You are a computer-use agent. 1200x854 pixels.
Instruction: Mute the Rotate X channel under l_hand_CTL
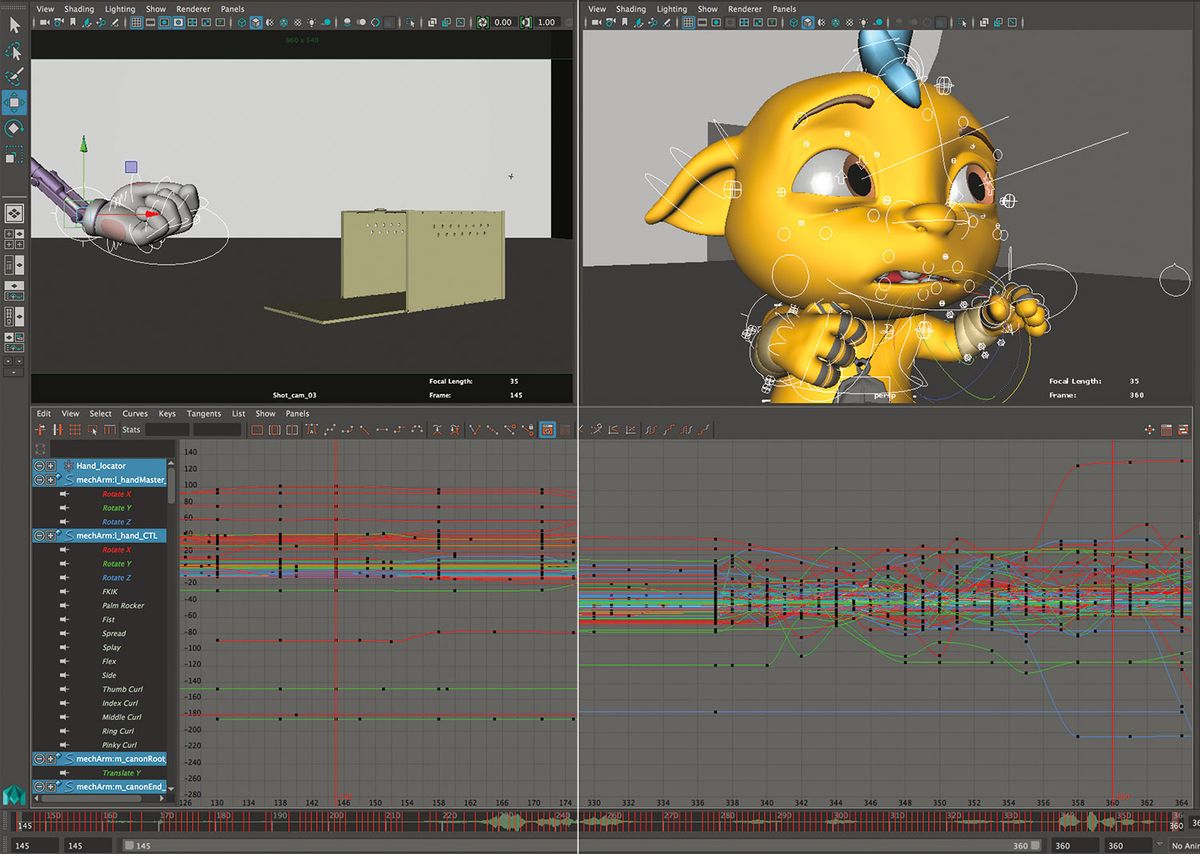coord(65,551)
